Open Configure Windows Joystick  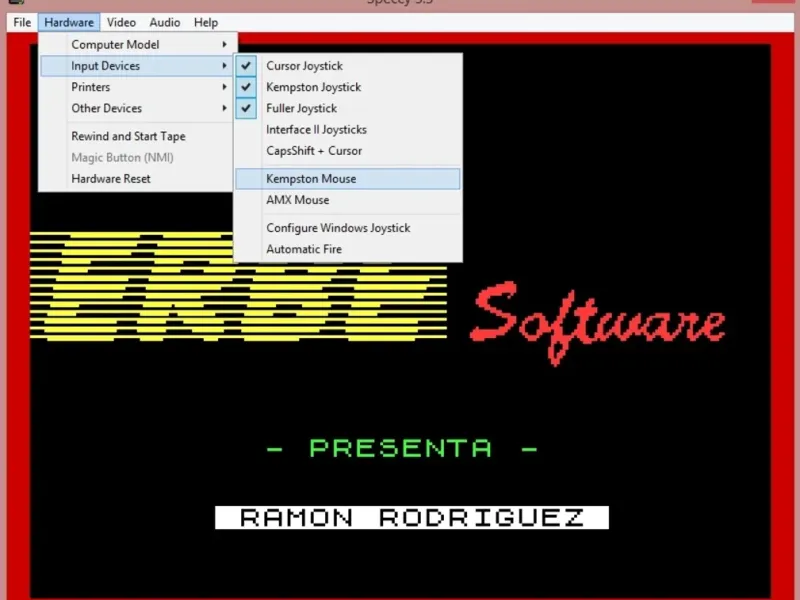pos(348,228)
